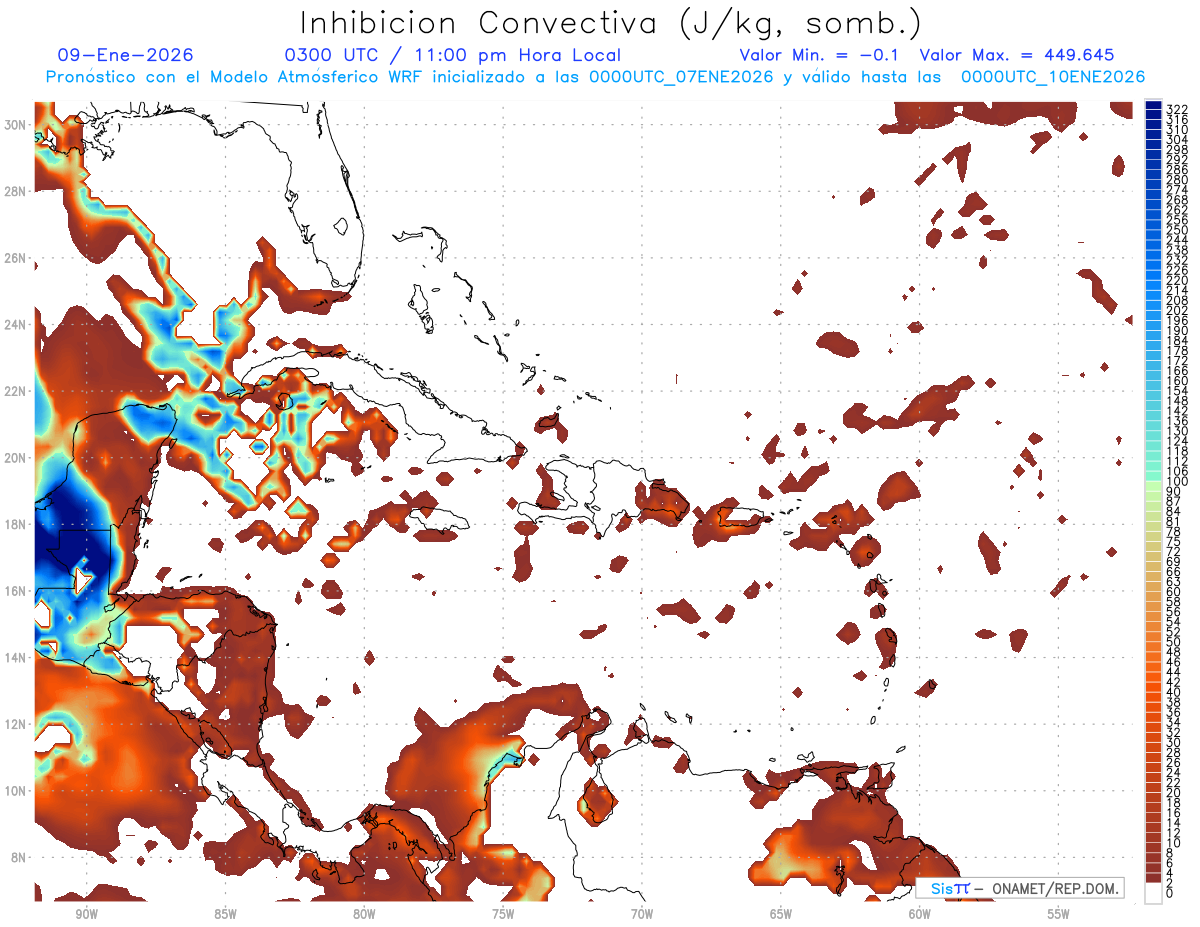Click the '14N' latitude label

pos(15,658)
